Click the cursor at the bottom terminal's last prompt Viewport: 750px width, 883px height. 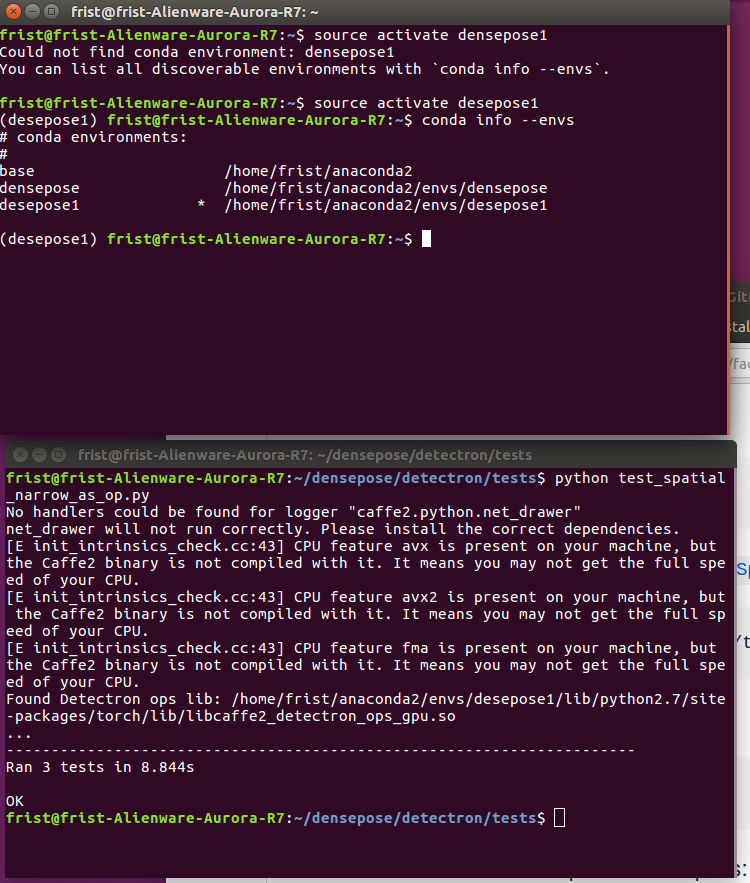click(x=559, y=818)
